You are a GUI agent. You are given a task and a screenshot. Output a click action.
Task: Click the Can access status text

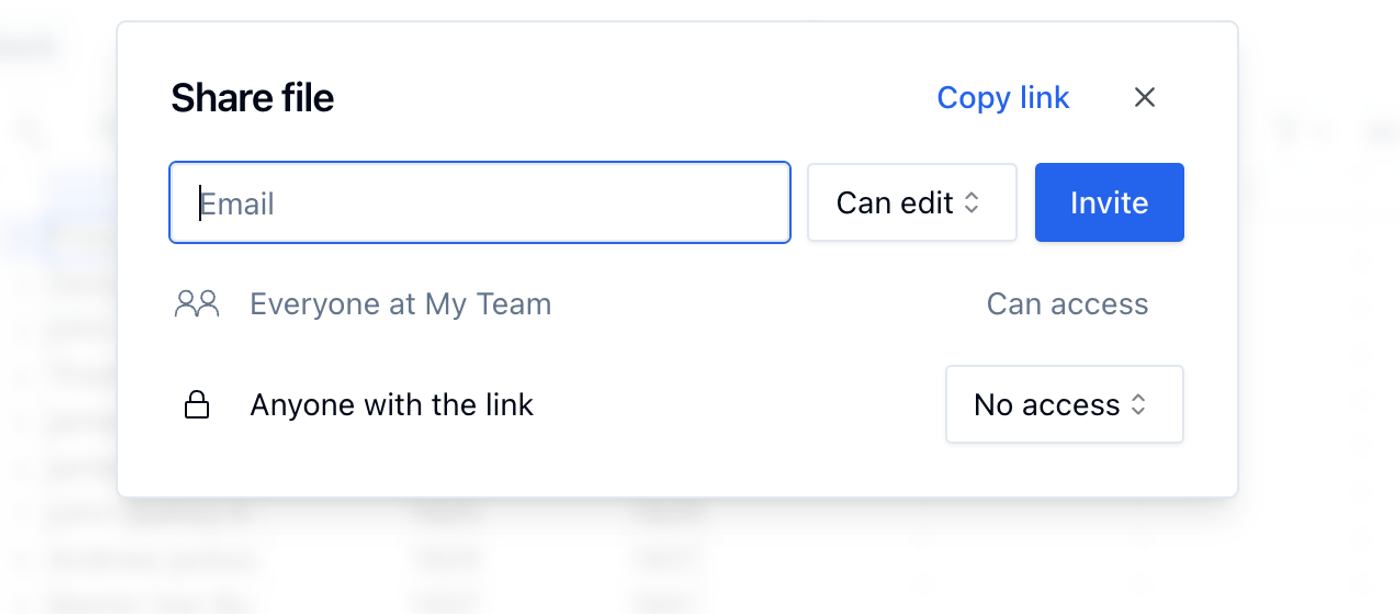pos(1067,304)
